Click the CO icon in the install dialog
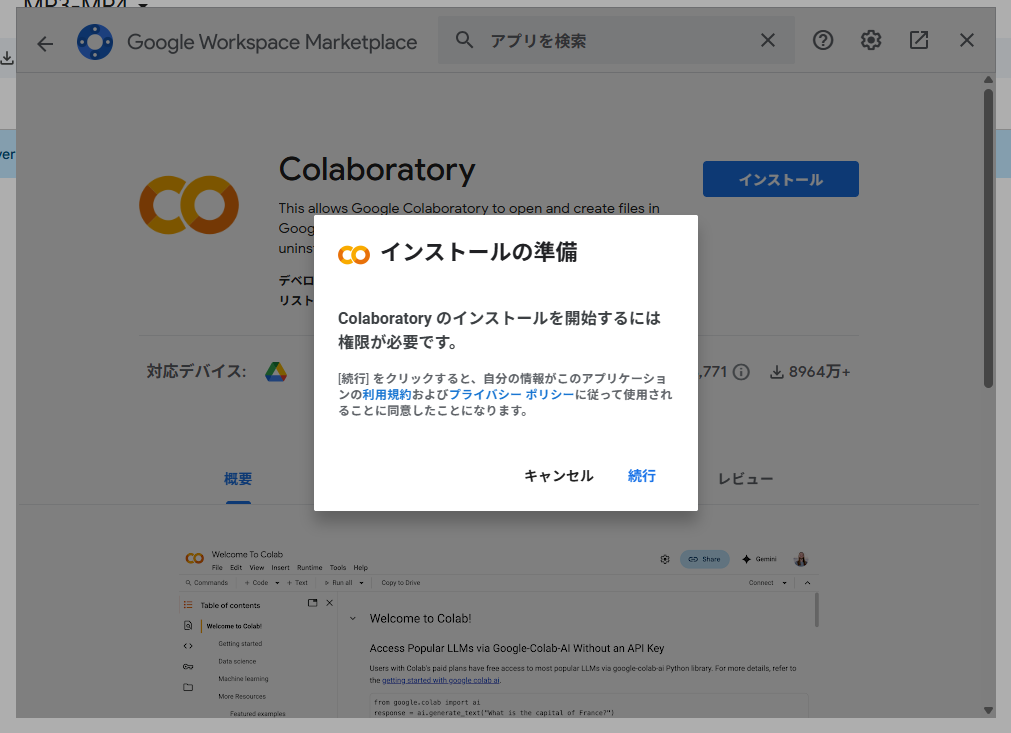 coord(354,255)
